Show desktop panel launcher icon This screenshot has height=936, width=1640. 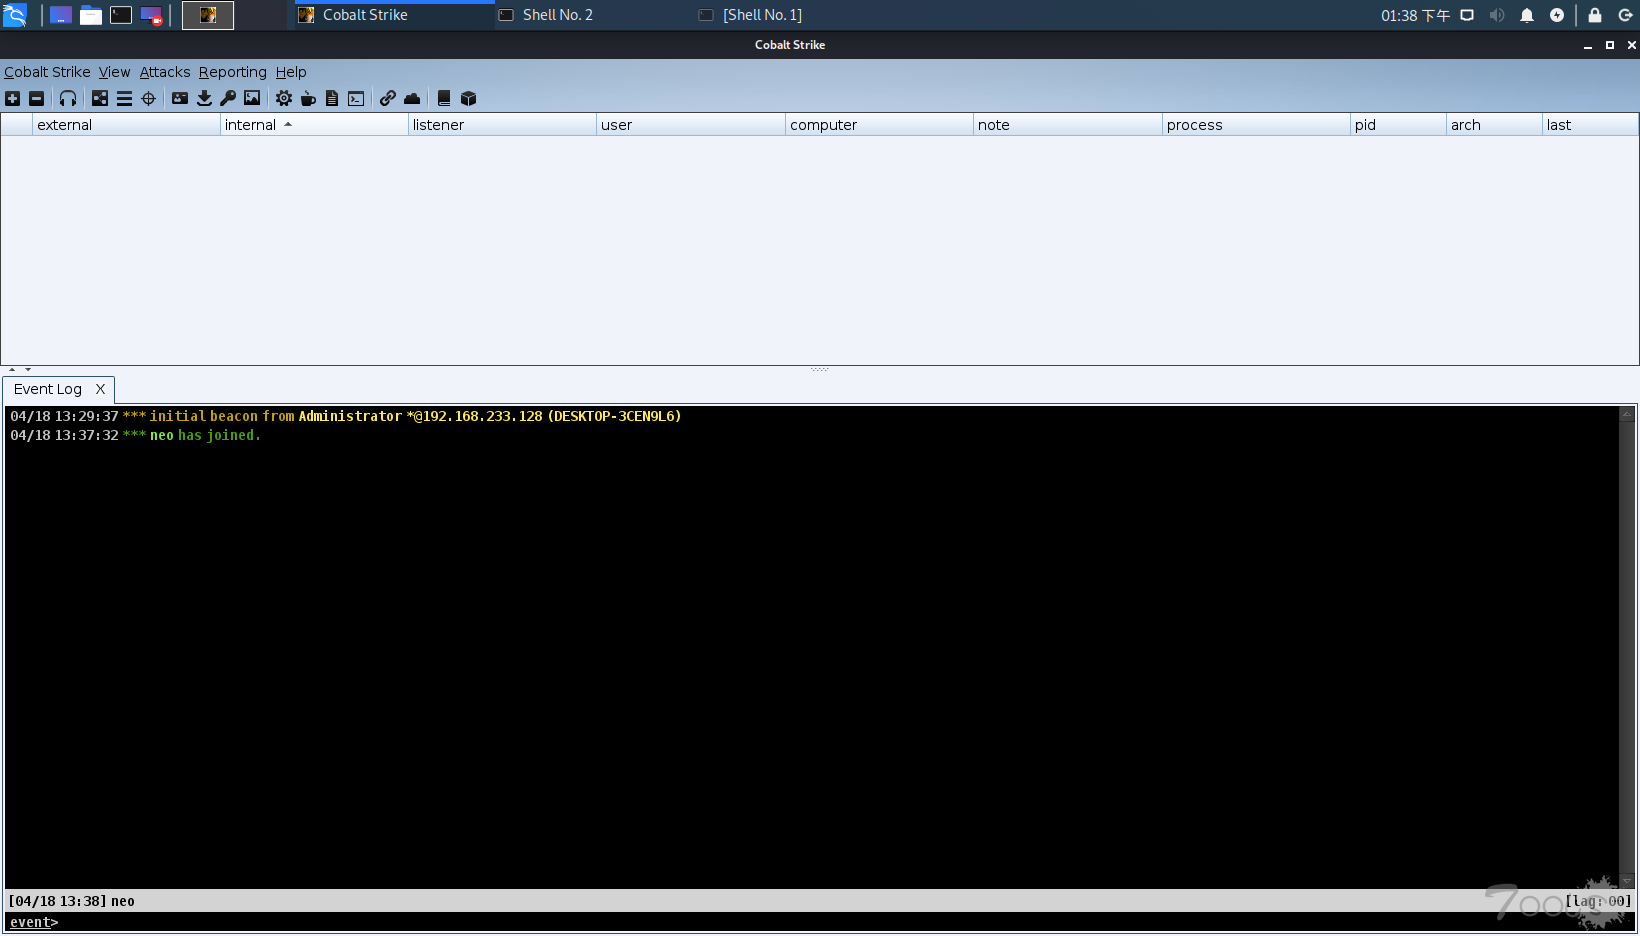[x=61, y=15]
